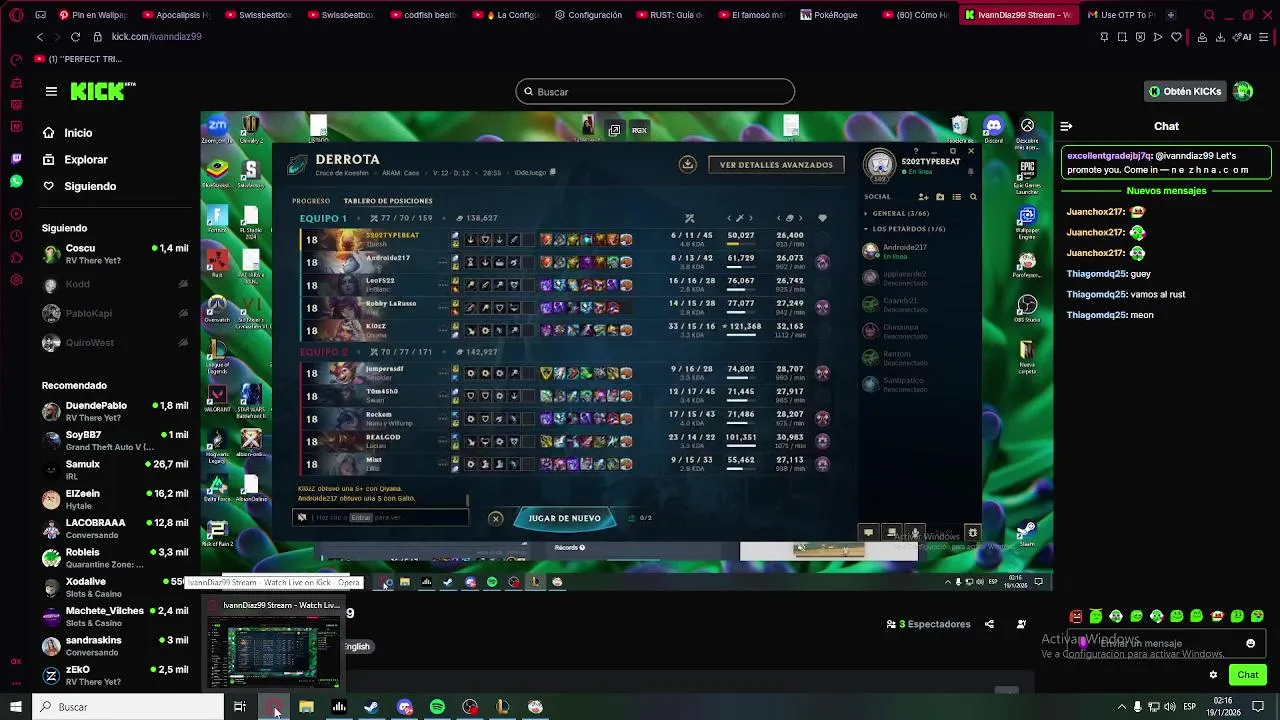Open Task View on the Windows taskbar
The image size is (1280, 720).
tap(240, 707)
